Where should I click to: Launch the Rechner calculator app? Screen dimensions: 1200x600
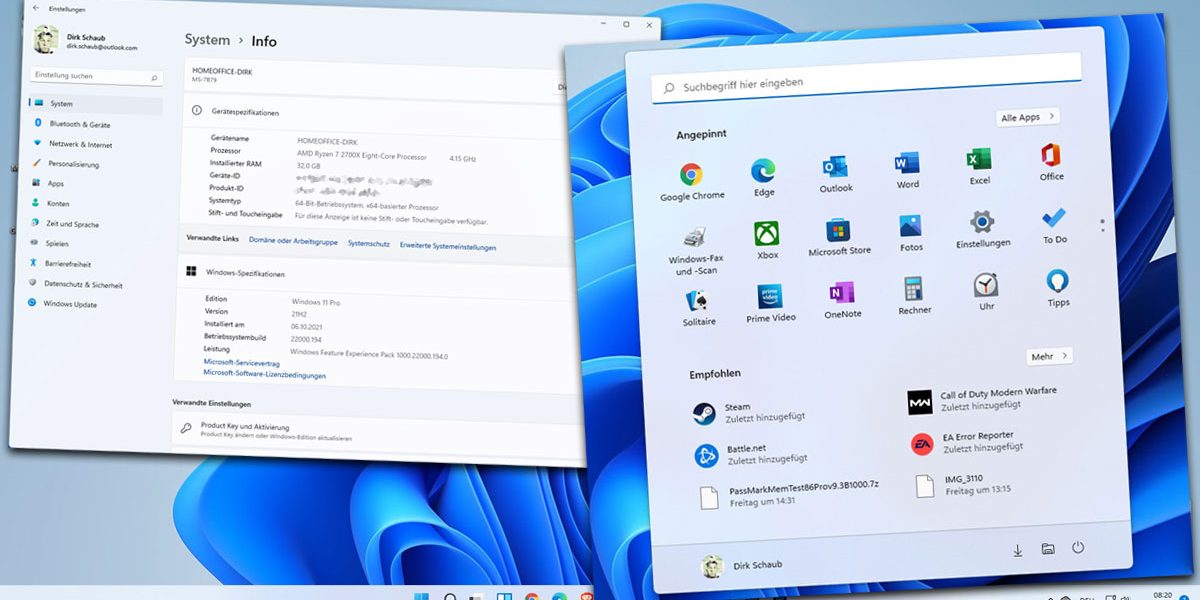[x=913, y=293]
